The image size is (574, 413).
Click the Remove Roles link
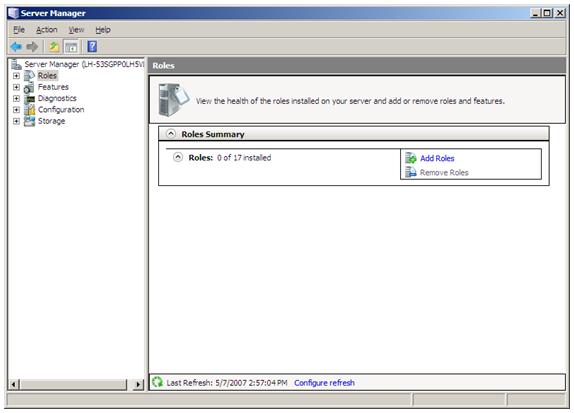pos(444,172)
